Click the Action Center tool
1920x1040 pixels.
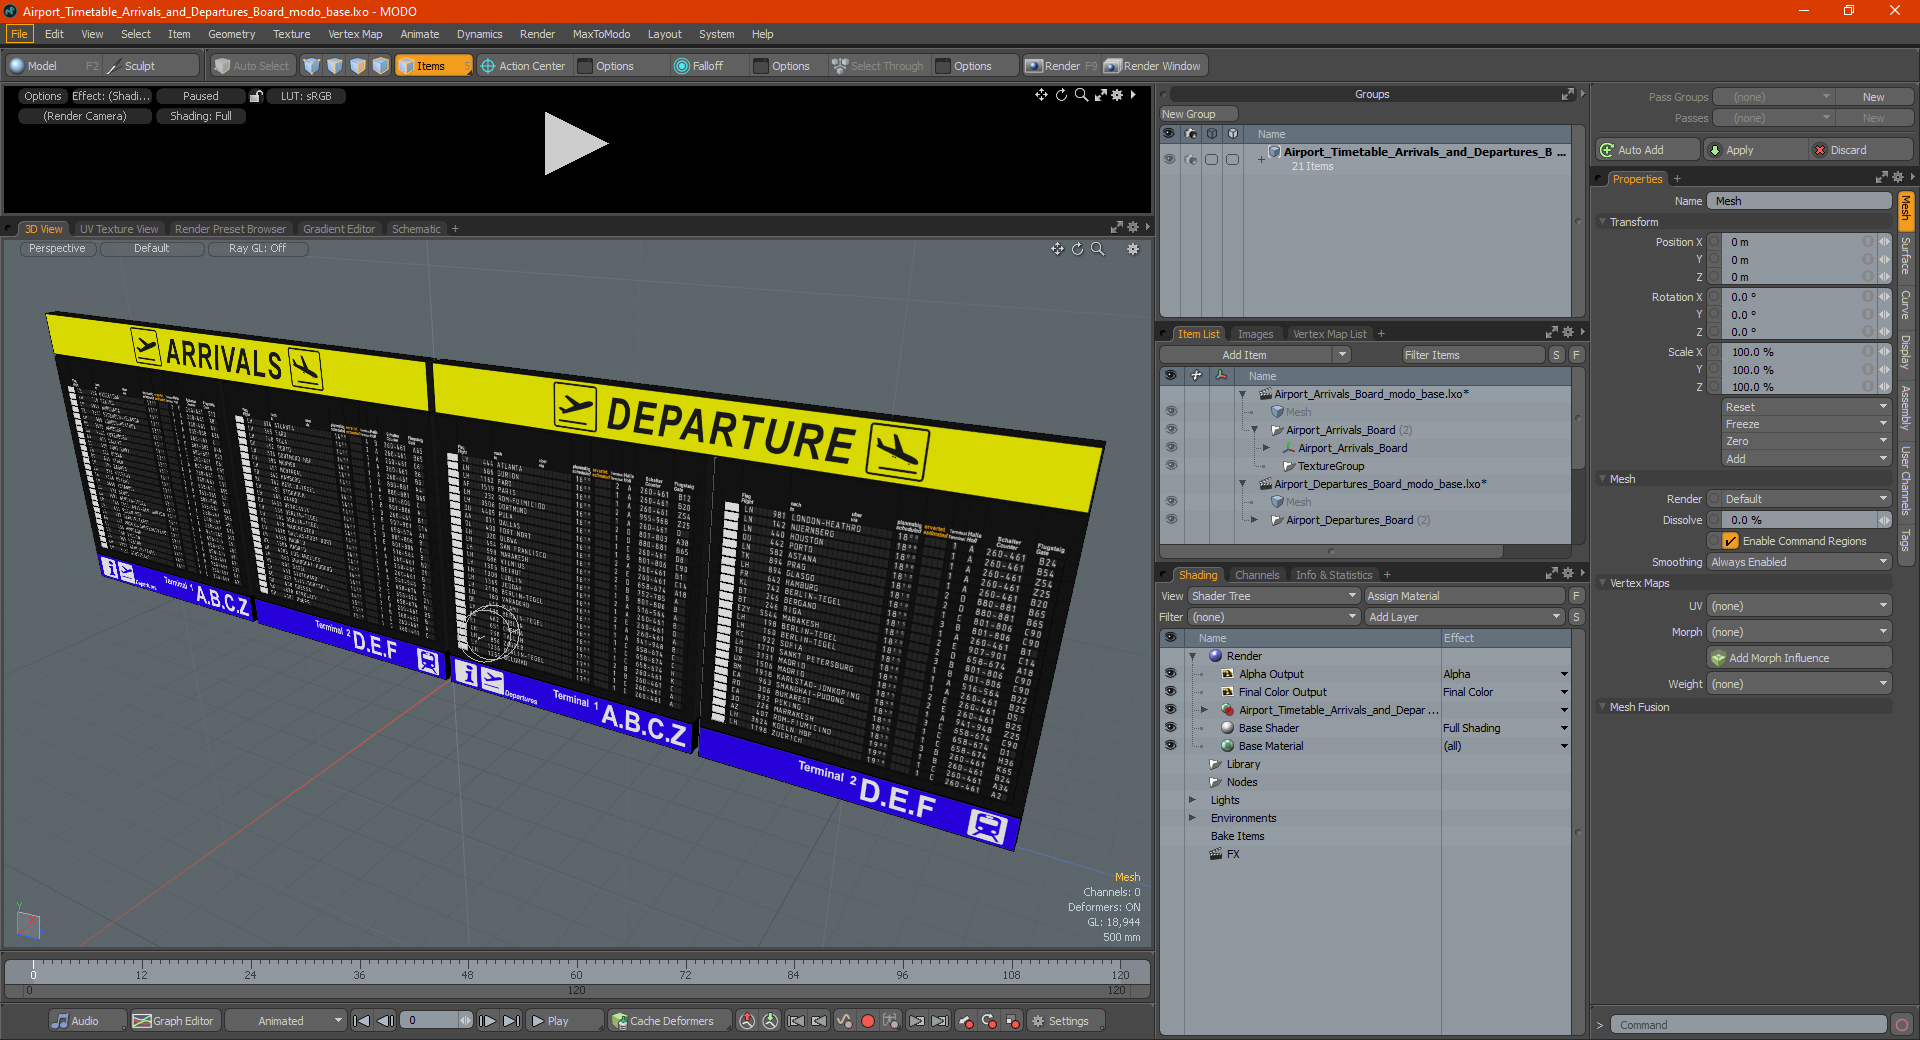523,66
